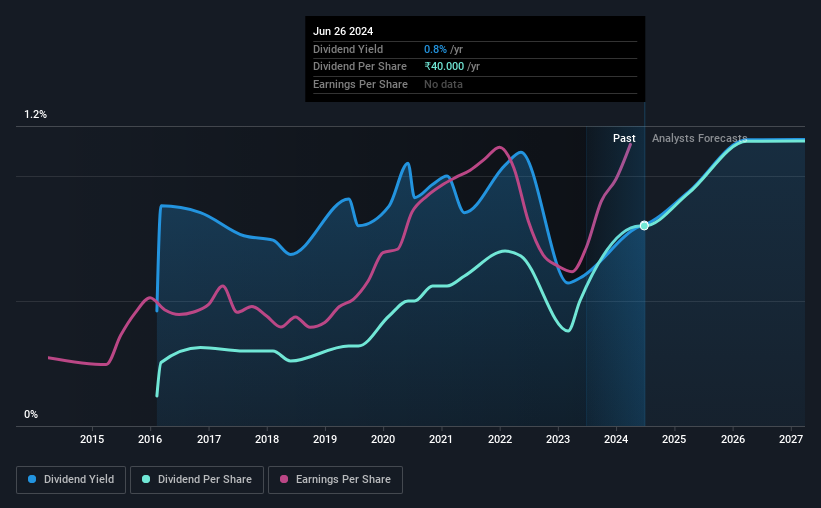Toggle the Dividend Yield legend button
The width and height of the screenshot is (821, 508).
coord(71,480)
